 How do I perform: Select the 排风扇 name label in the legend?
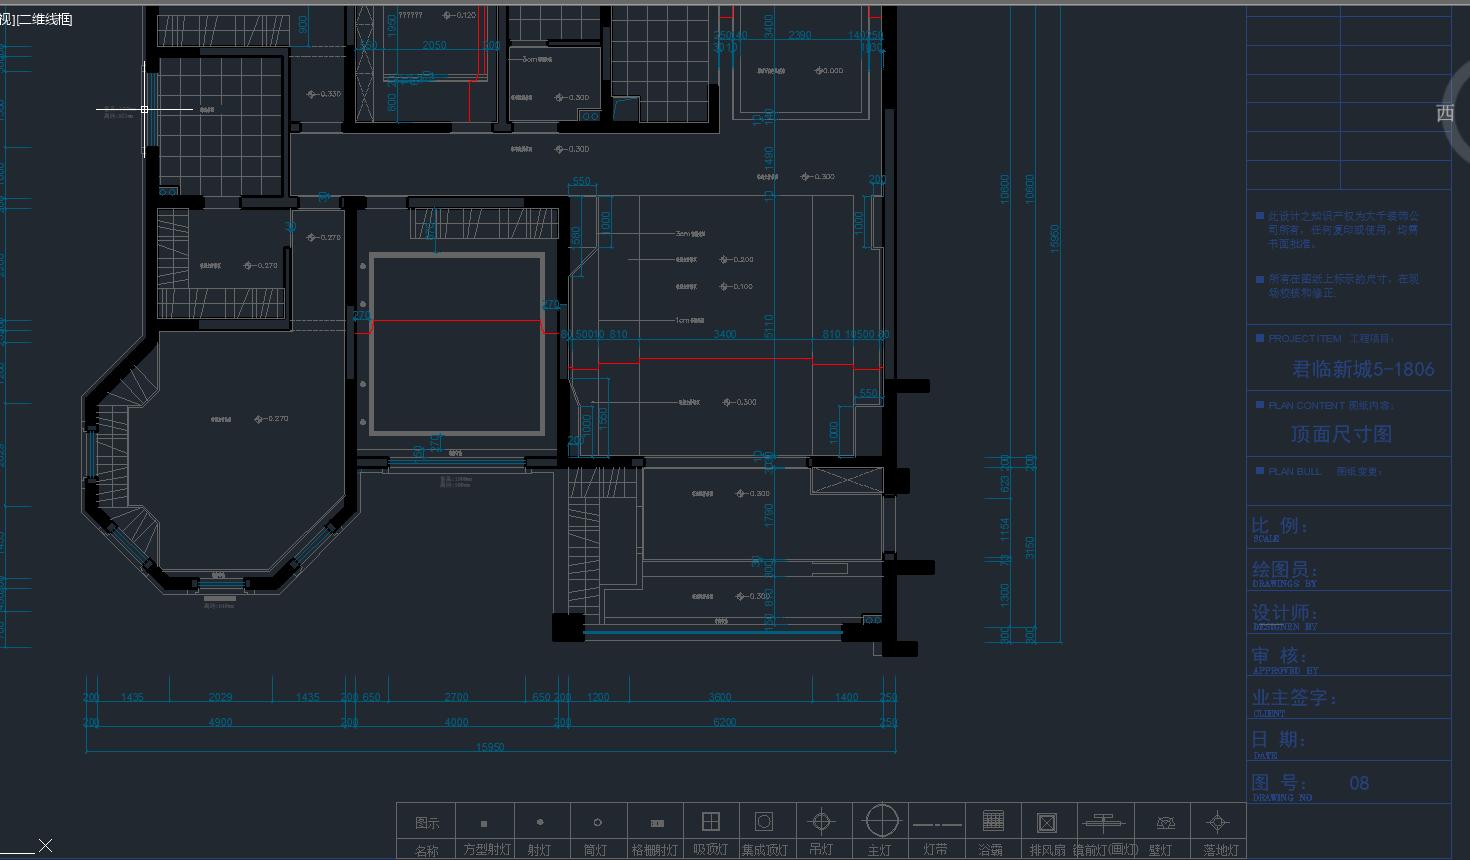click(1047, 850)
